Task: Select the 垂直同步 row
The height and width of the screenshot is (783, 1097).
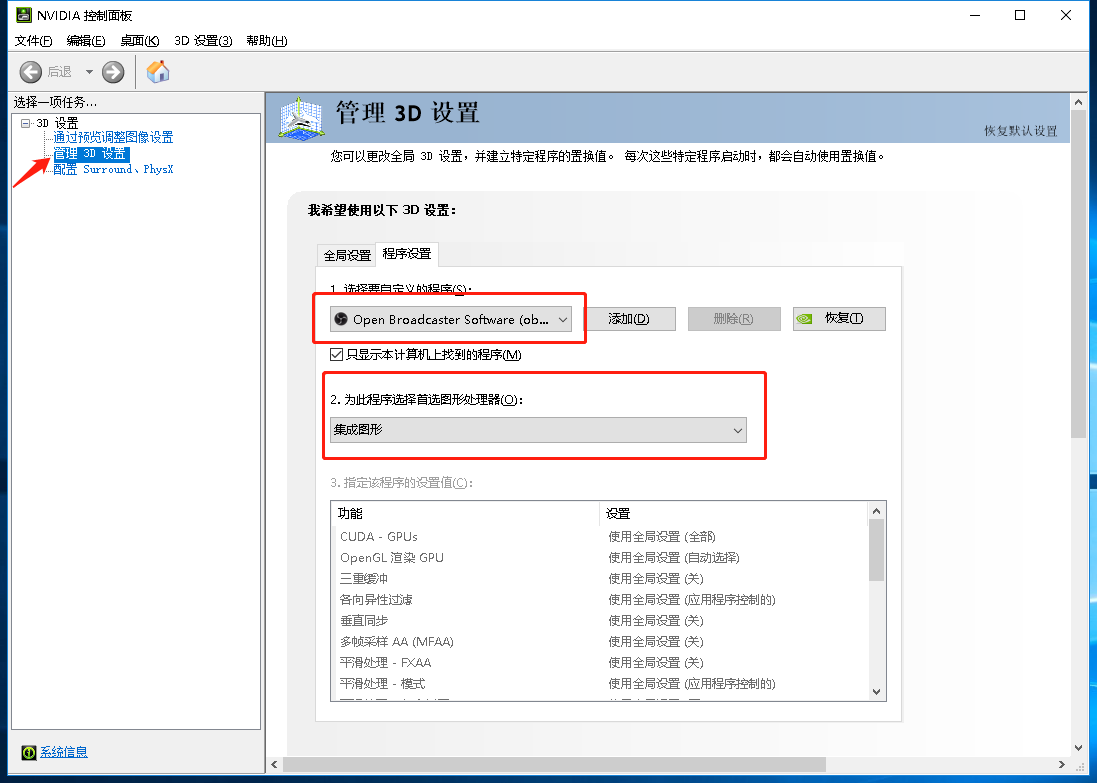Action: click(599, 621)
